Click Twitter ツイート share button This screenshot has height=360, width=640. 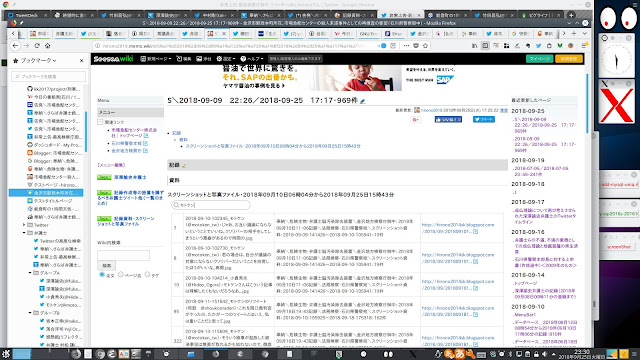click(484, 119)
